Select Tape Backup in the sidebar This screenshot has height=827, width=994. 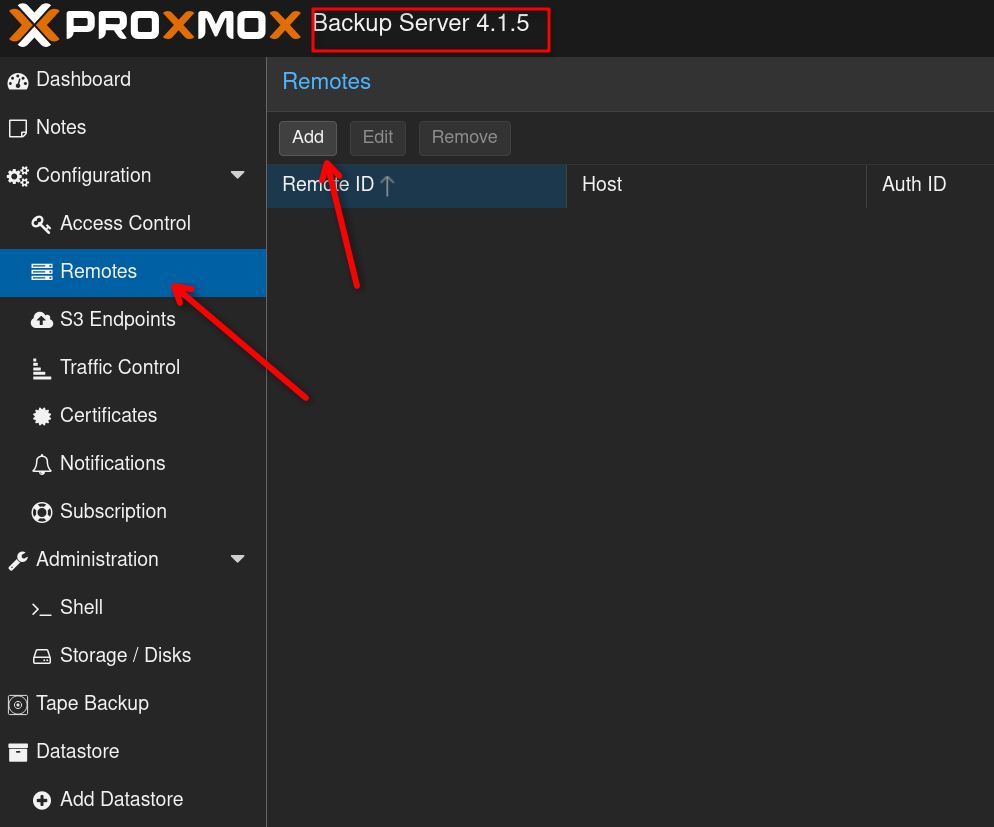pyautogui.click(x=92, y=704)
